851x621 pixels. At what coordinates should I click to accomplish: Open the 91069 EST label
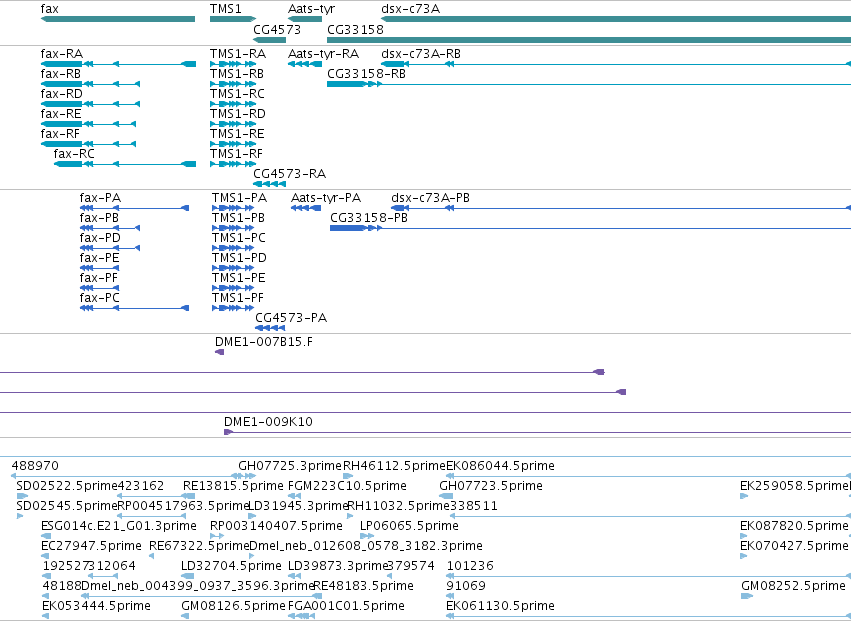(466, 586)
